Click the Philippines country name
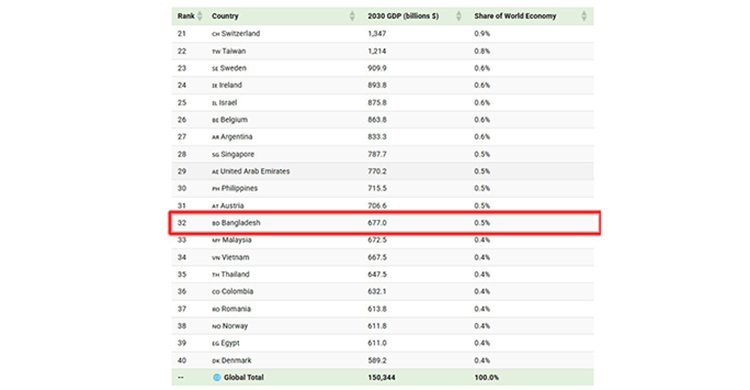750x390 pixels. [x=239, y=189]
